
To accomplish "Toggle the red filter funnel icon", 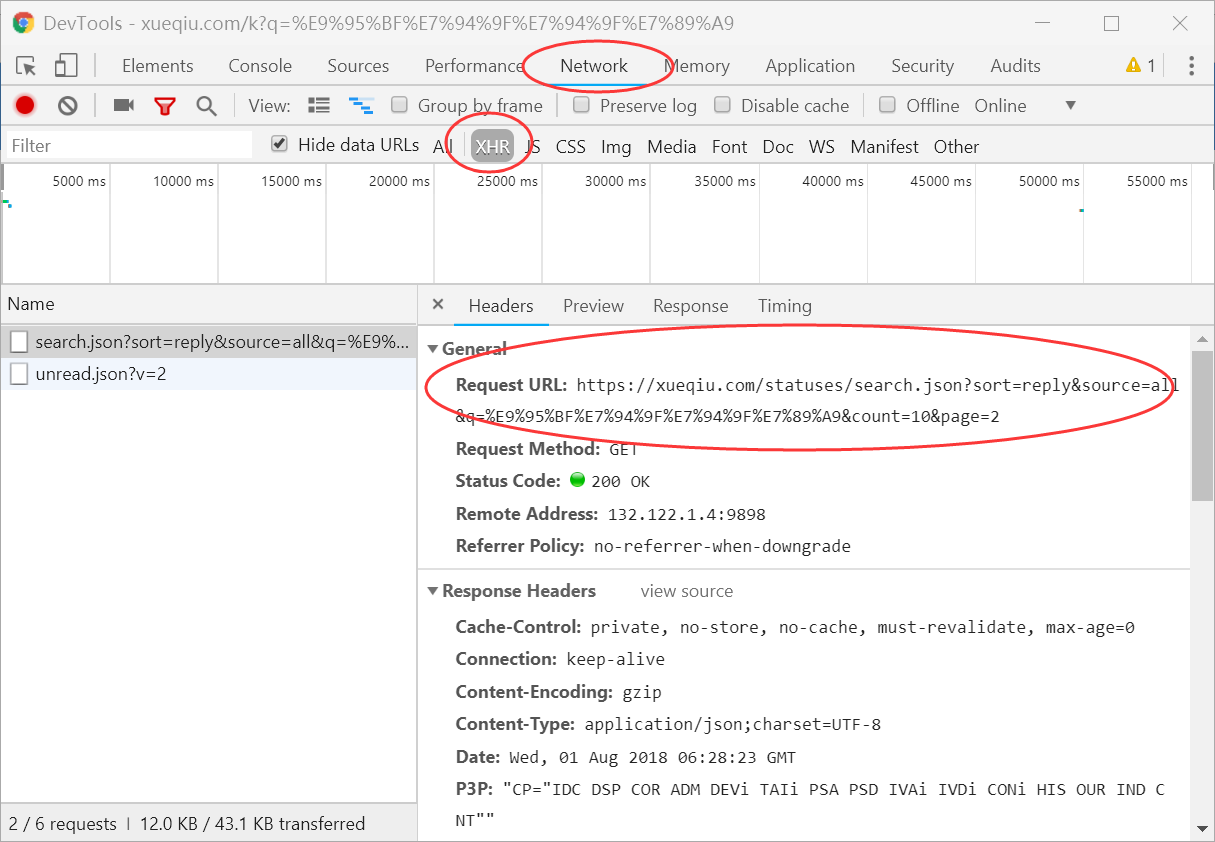I will pos(165,106).
